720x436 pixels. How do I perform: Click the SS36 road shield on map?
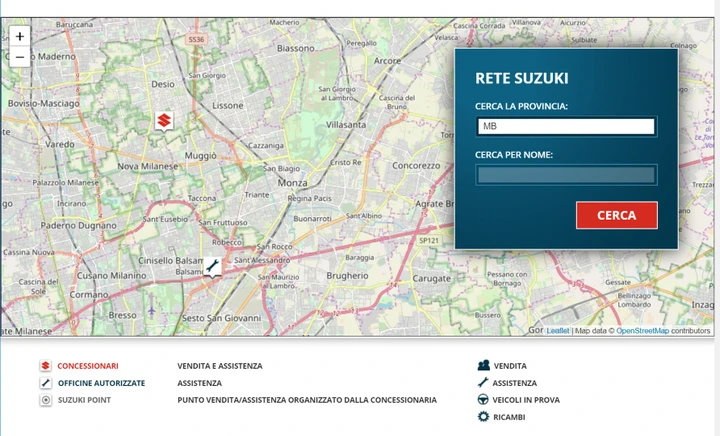pyautogui.click(x=196, y=39)
